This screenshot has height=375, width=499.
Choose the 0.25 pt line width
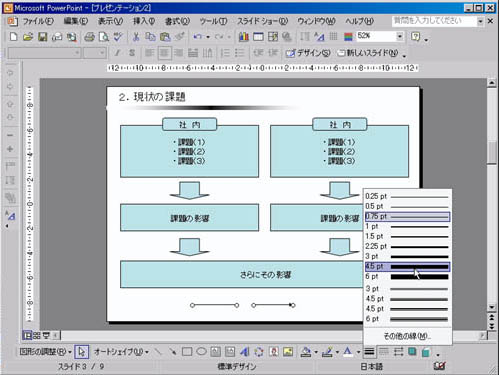407,196
